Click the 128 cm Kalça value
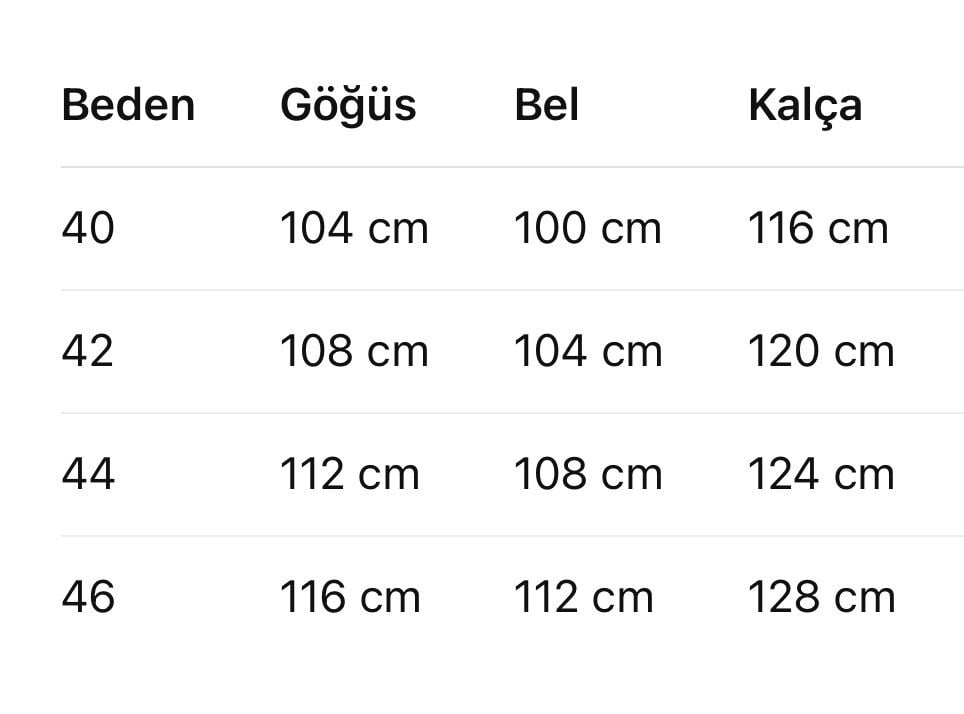This screenshot has height=714, width=964. [x=821, y=597]
